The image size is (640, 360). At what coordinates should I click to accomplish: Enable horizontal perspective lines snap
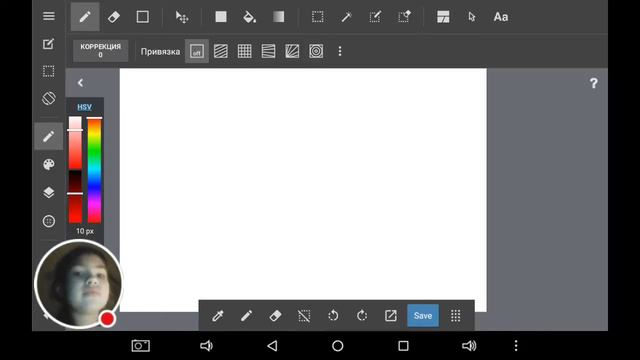(268, 51)
